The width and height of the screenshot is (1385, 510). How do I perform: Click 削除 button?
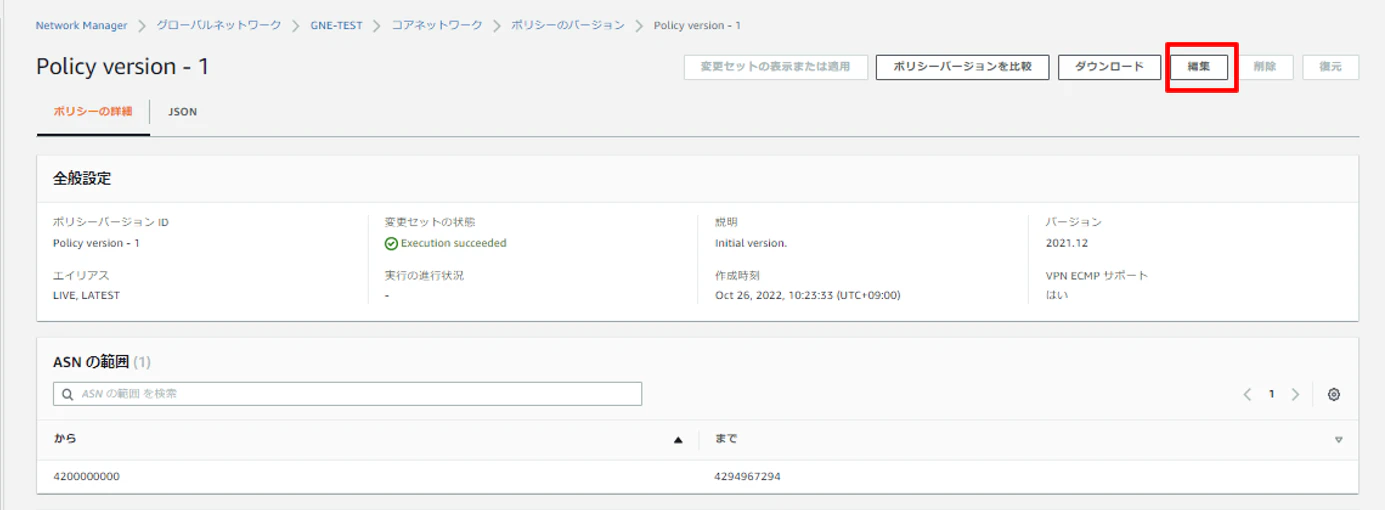1265,67
